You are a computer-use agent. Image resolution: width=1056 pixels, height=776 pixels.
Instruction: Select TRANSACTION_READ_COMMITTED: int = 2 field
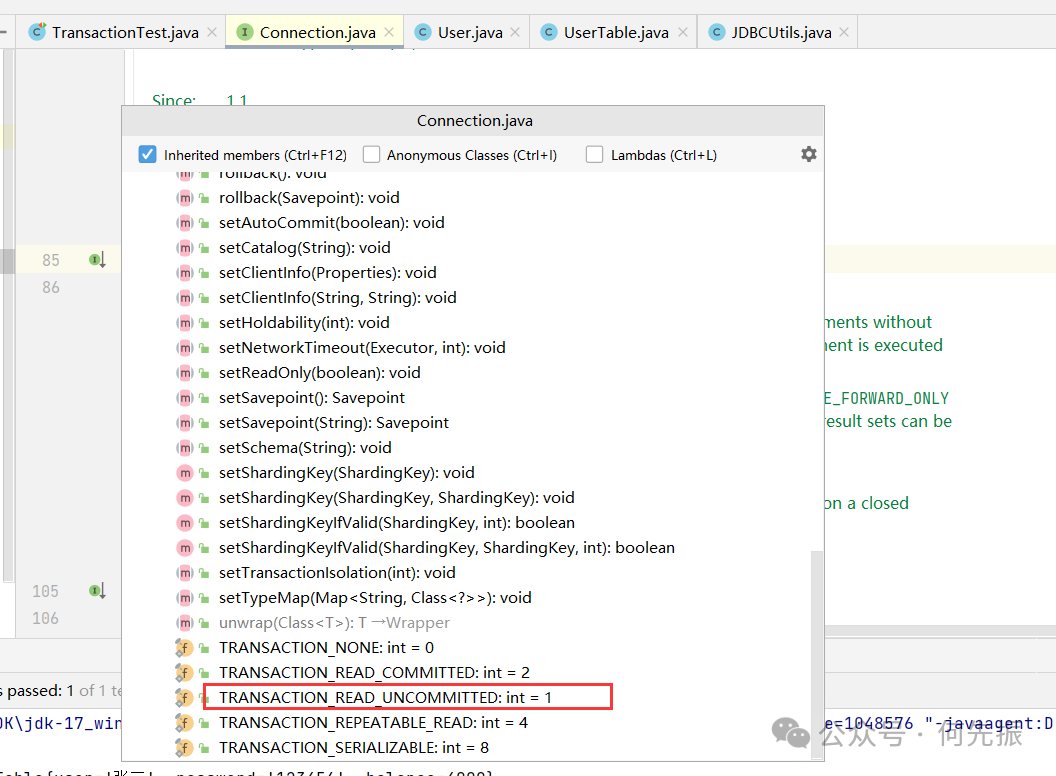coord(374,672)
